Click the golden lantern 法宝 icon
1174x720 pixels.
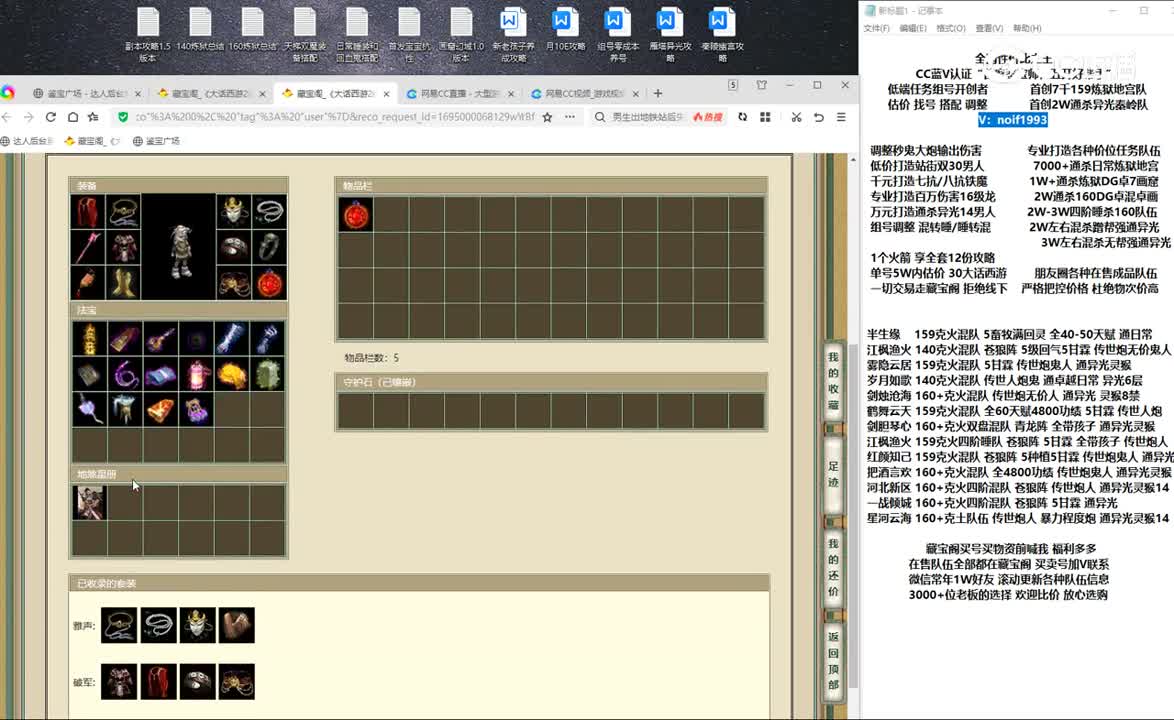coord(89,338)
